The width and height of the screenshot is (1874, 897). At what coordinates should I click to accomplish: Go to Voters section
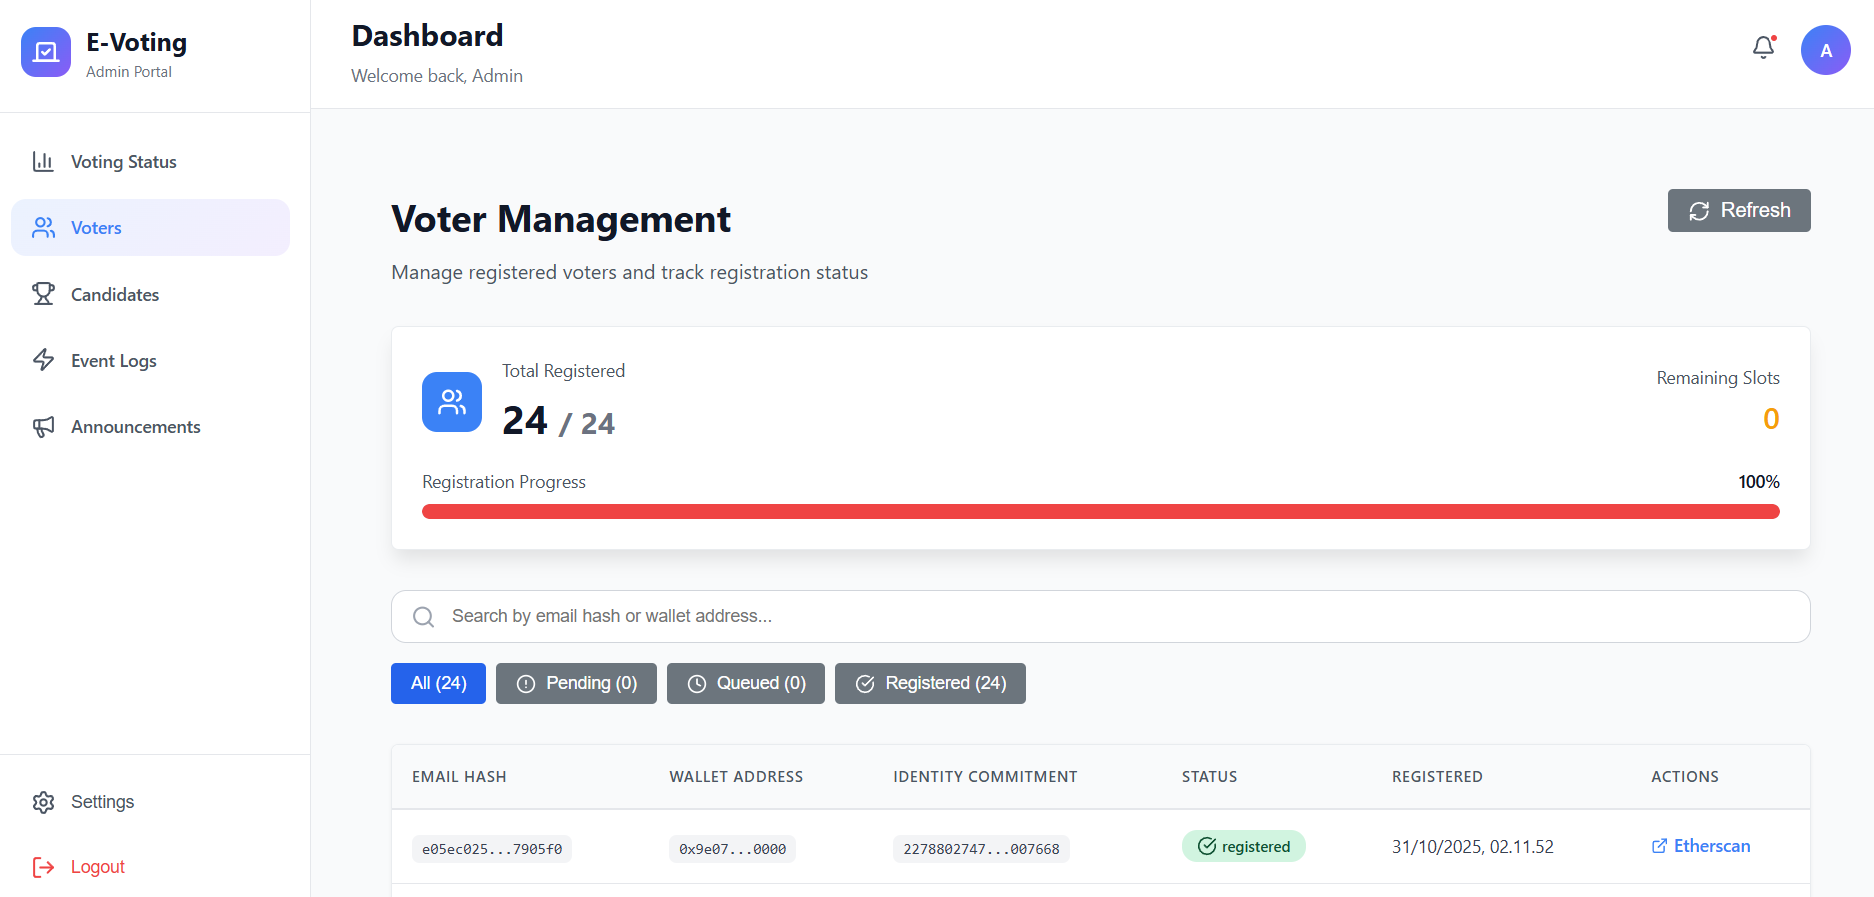tap(150, 227)
